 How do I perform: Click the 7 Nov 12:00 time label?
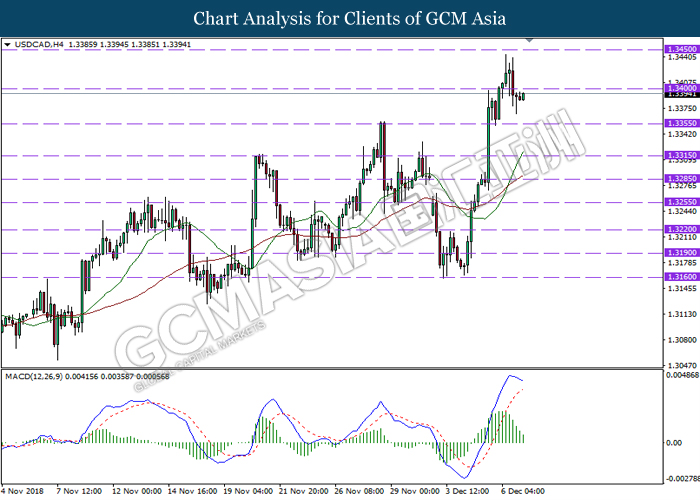[x=79, y=491]
